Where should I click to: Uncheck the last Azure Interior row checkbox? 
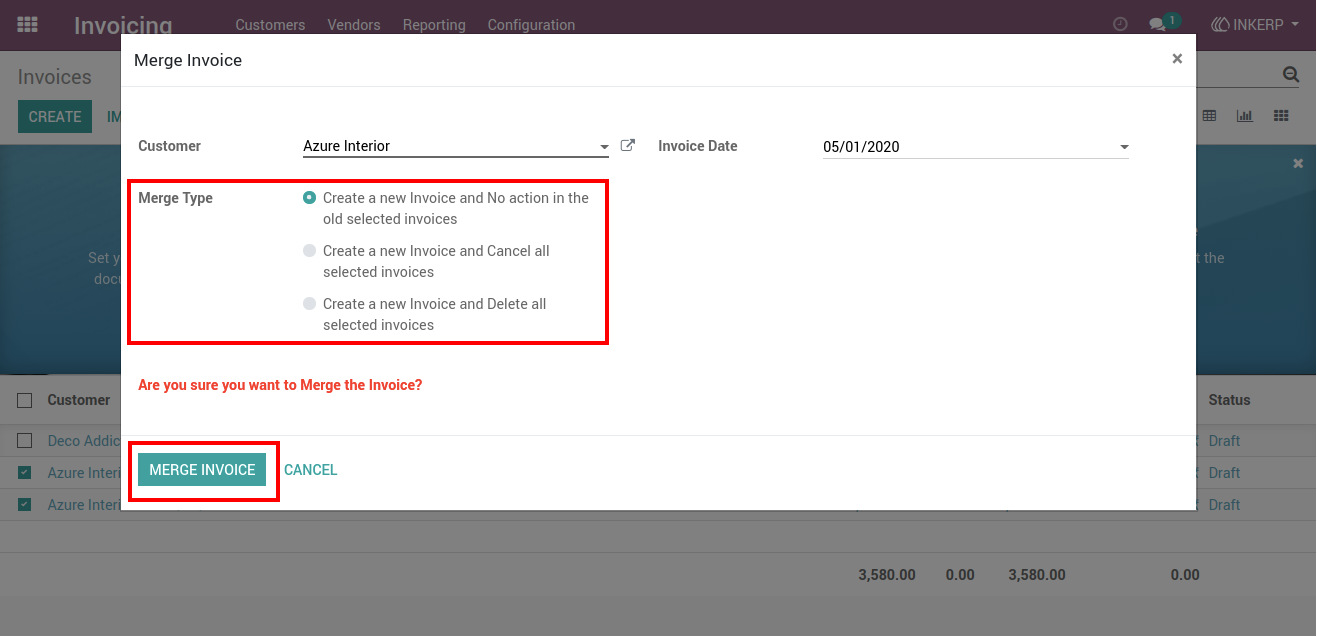[25, 505]
